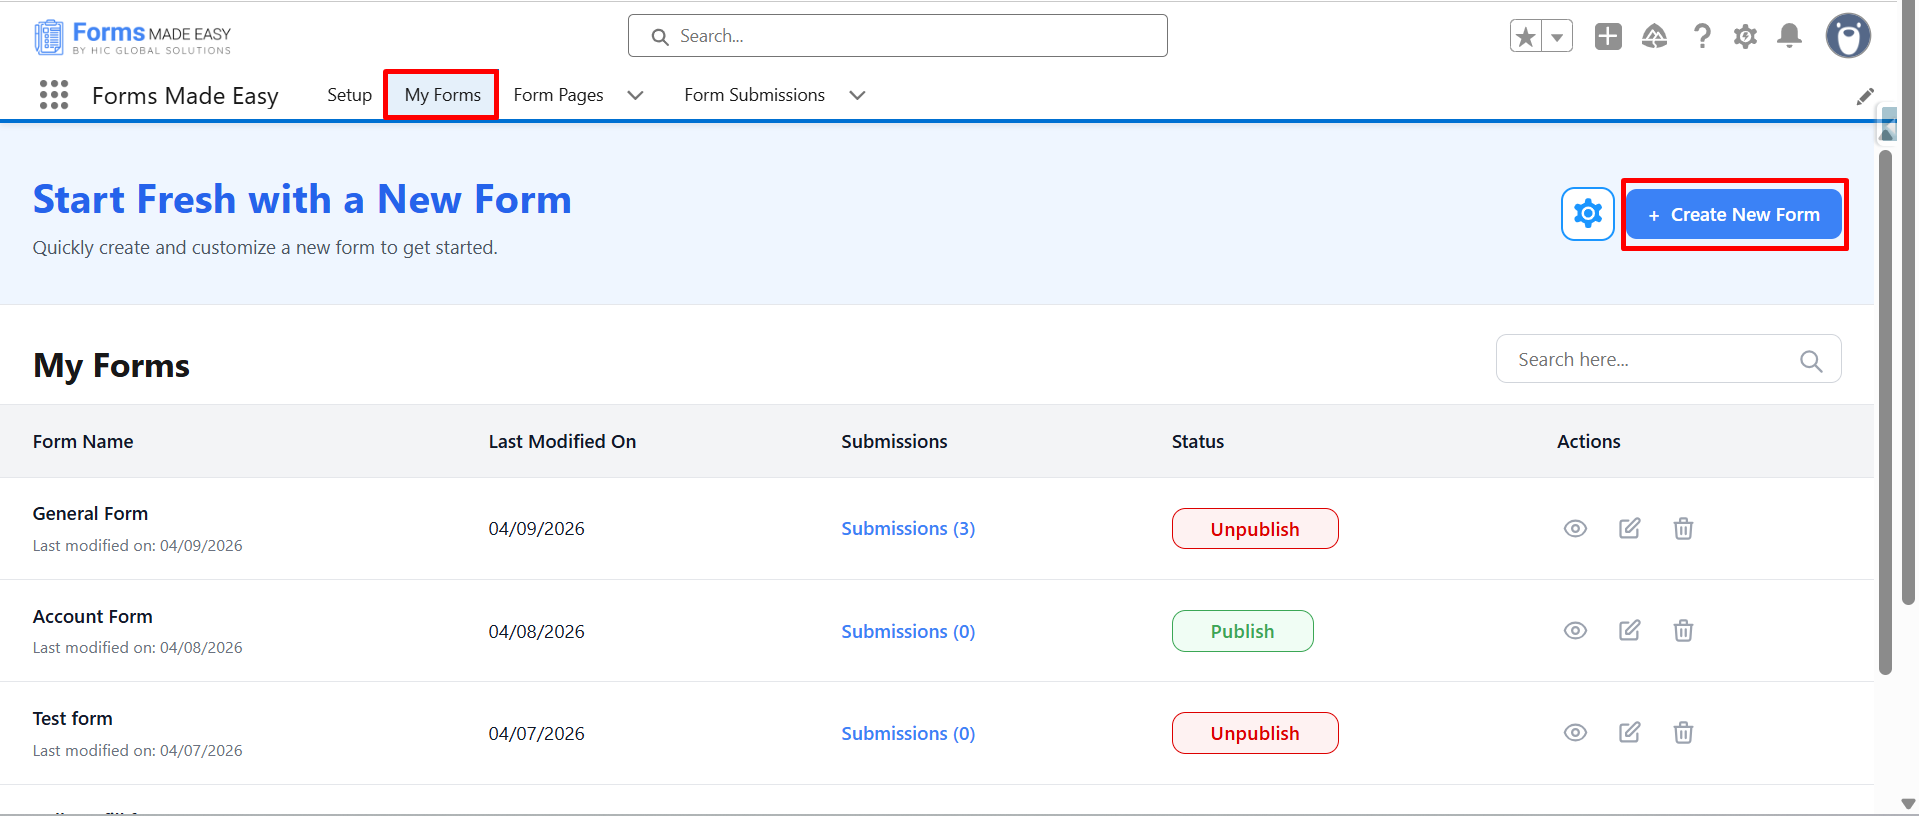Open the Favorites list dropdown arrow
Image resolution: width=1919 pixels, height=816 pixels.
click(1557, 37)
